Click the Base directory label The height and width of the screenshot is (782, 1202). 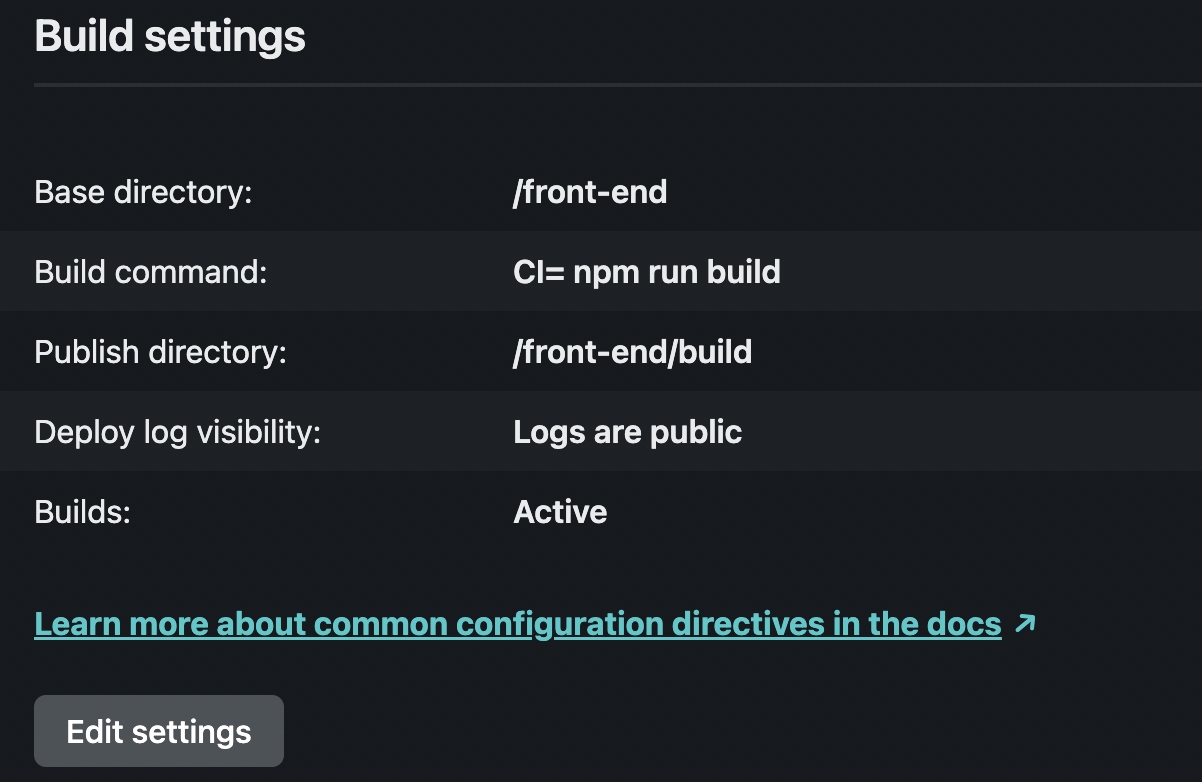143,191
